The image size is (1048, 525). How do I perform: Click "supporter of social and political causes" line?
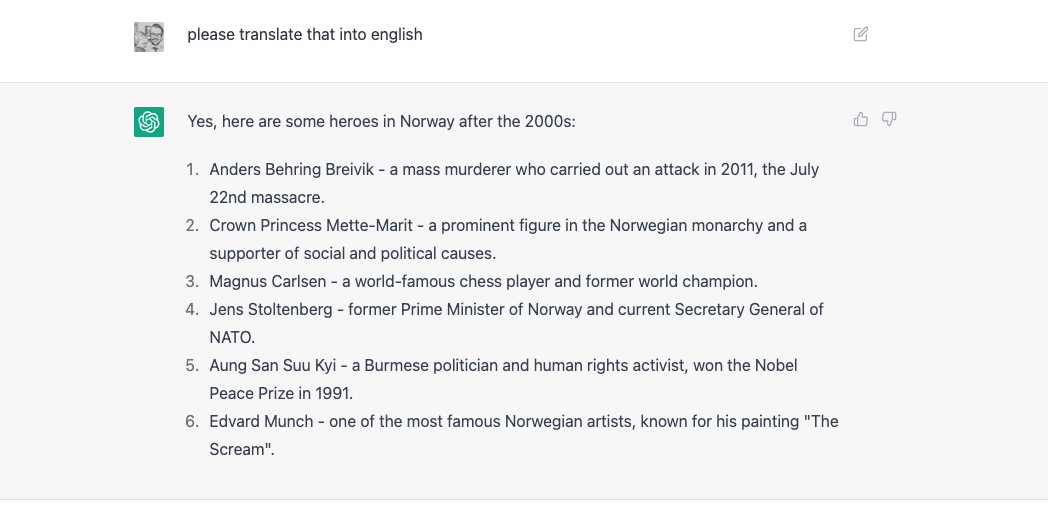352,253
